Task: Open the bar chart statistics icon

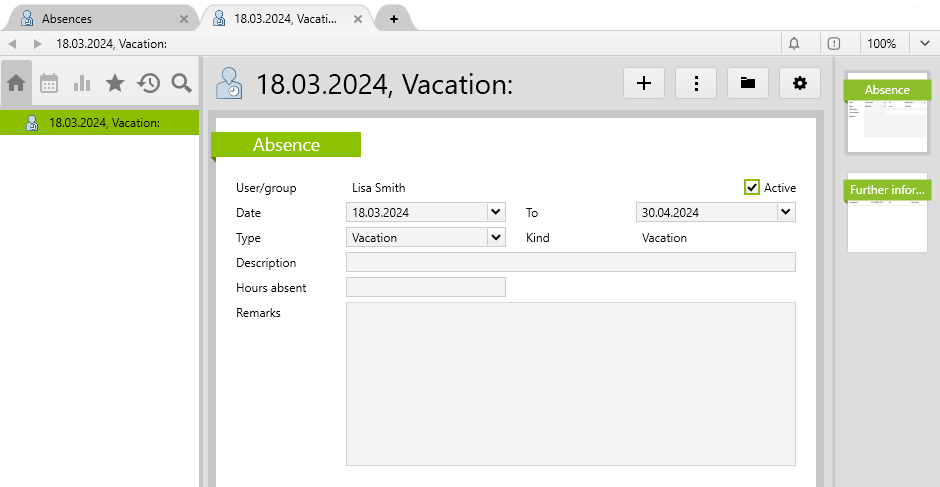Action: (x=82, y=84)
